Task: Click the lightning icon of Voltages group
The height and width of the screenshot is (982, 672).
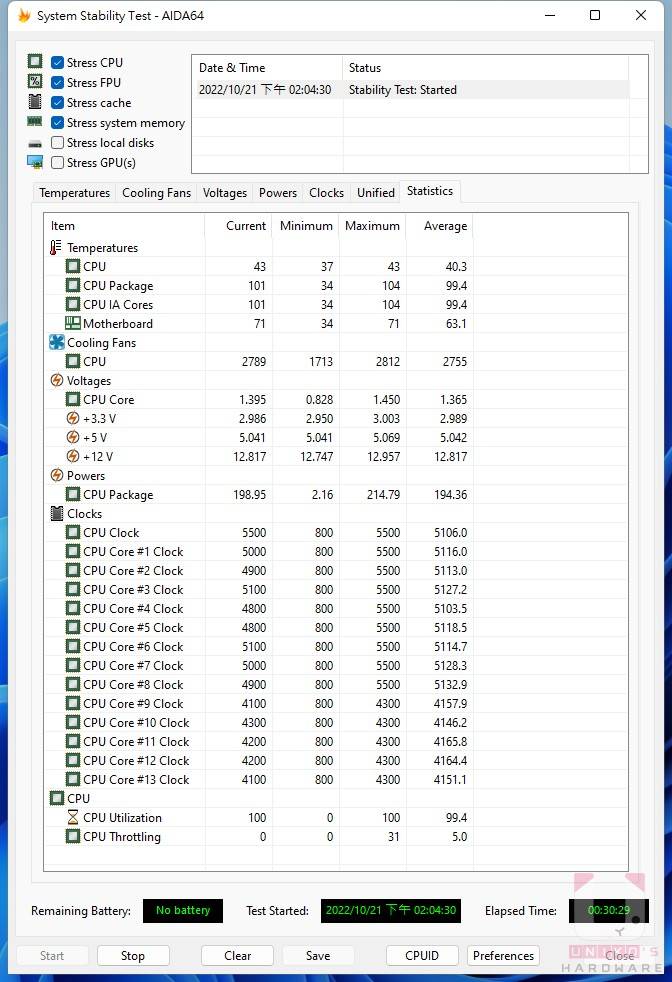Action: [57, 380]
